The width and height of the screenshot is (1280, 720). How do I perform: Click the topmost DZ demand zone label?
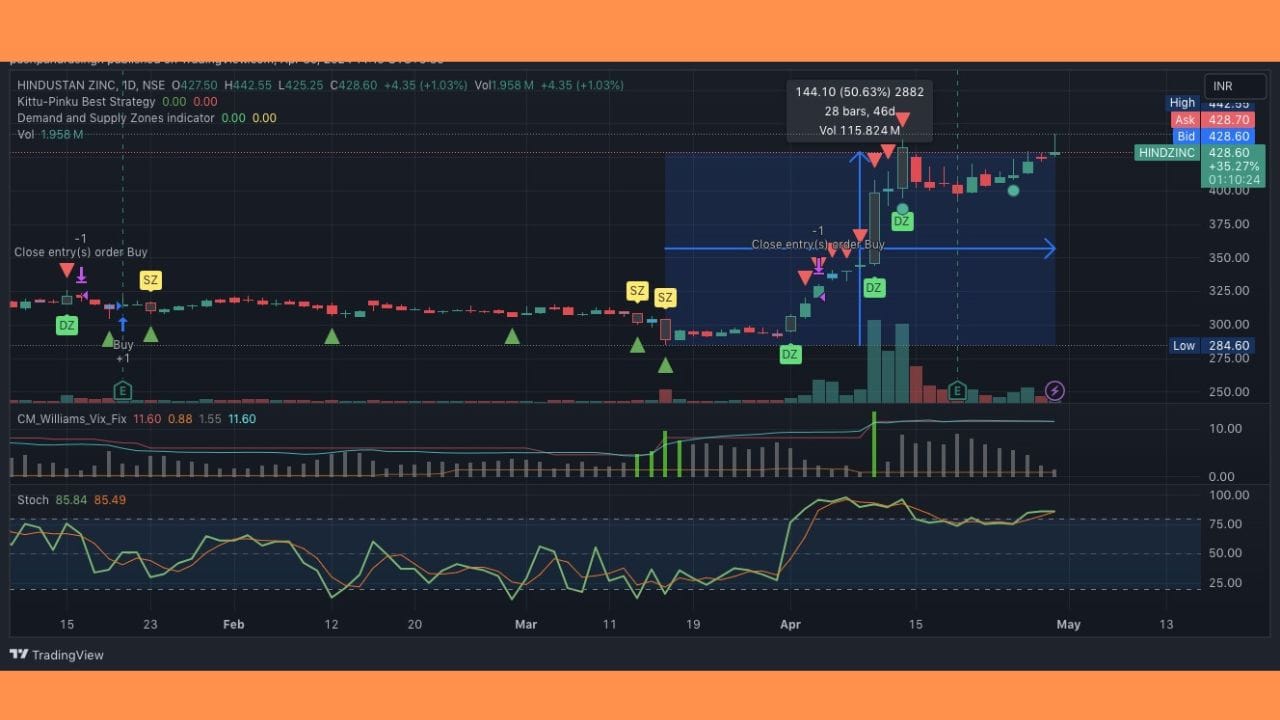coord(902,221)
